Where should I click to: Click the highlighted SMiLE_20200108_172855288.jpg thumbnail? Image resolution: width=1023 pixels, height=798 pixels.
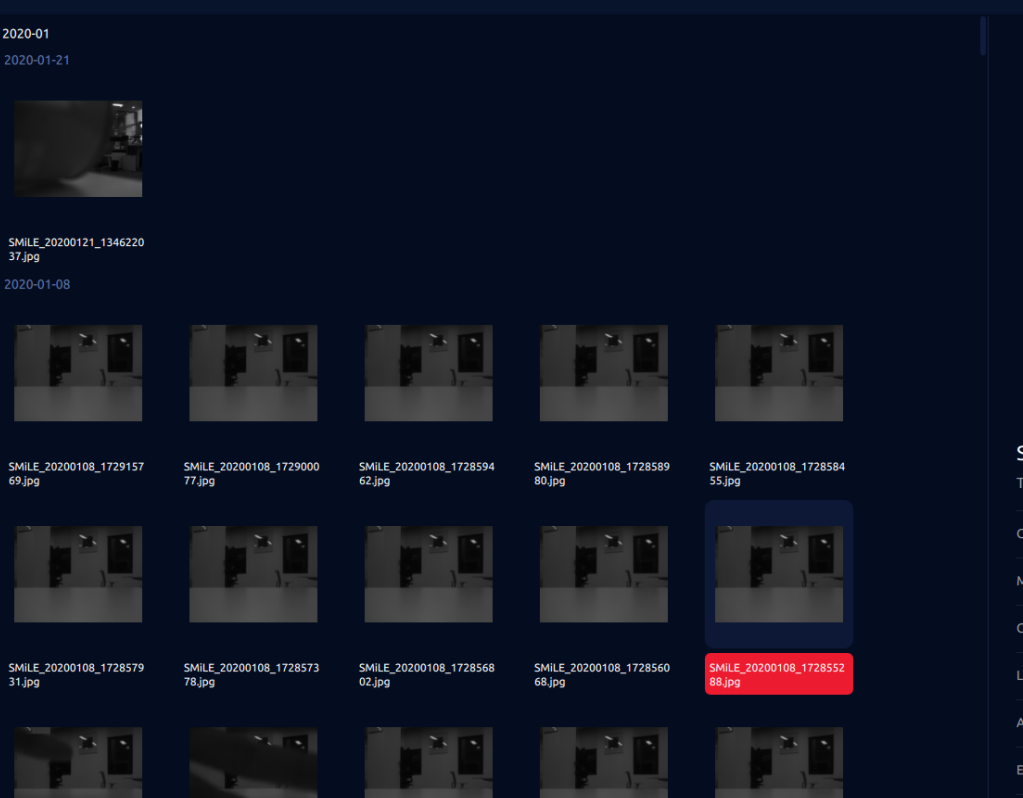point(778,574)
